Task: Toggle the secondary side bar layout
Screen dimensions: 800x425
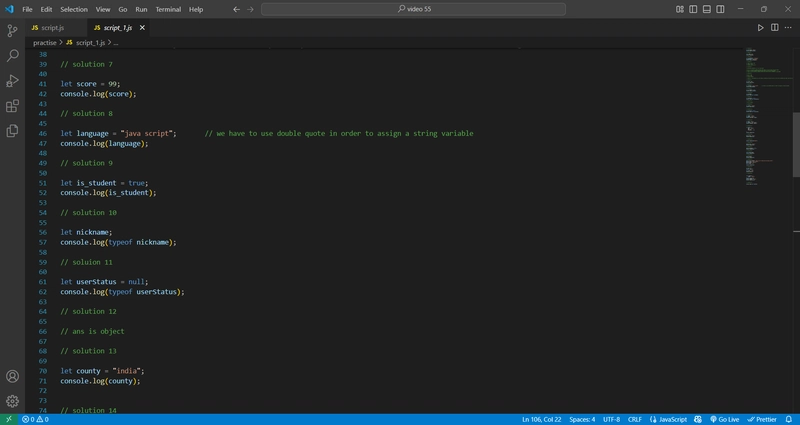Action: pyautogui.click(x=720, y=9)
